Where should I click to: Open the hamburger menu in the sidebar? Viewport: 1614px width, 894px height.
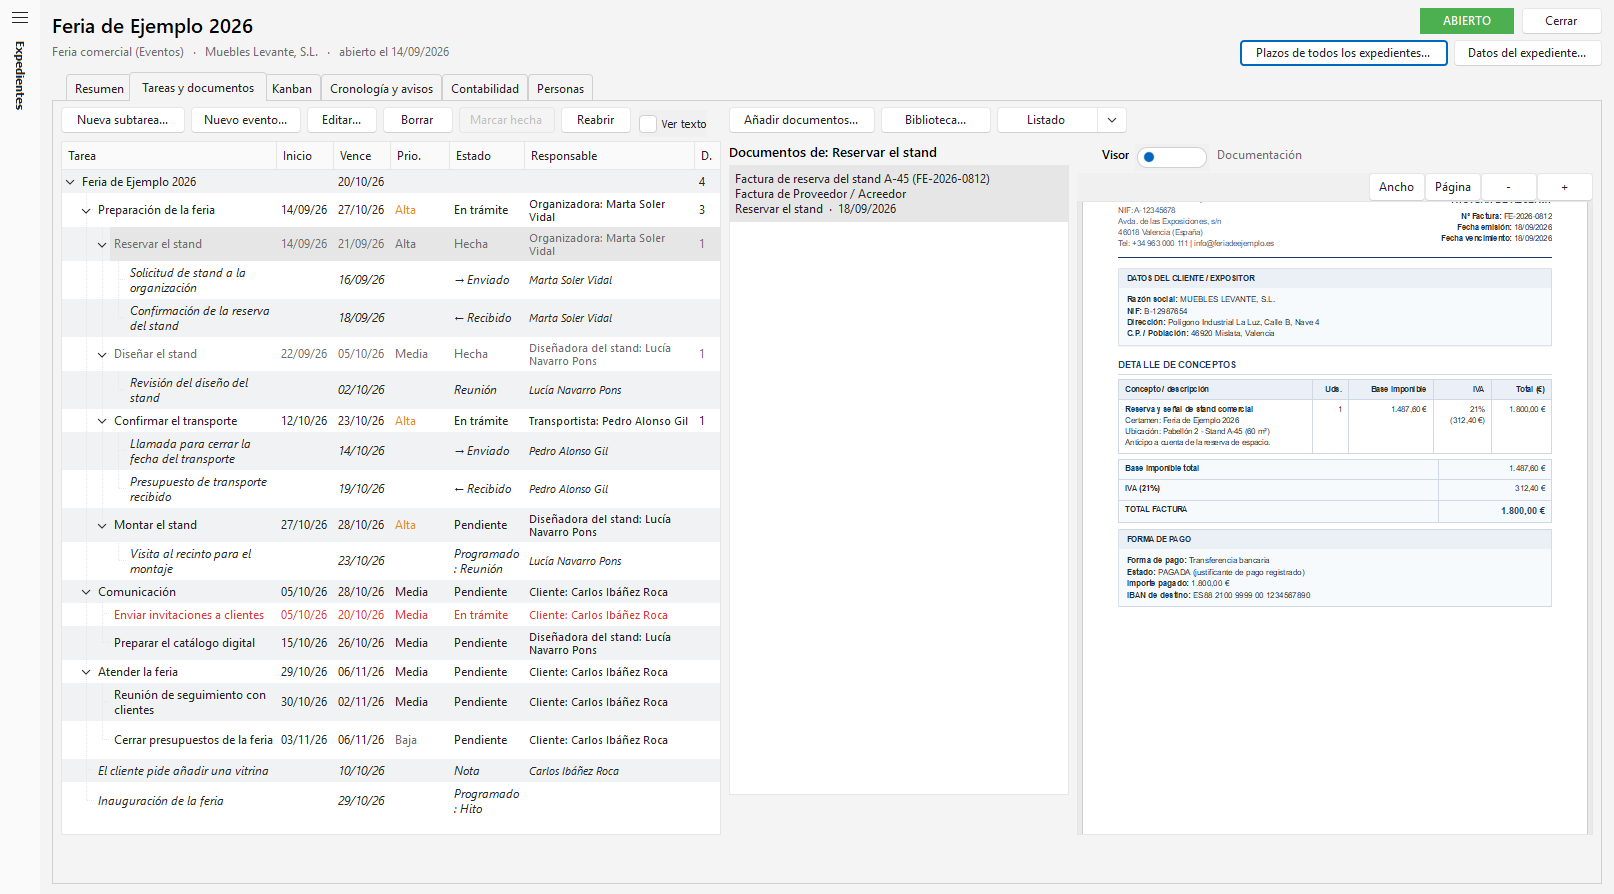click(x=20, y=18)
